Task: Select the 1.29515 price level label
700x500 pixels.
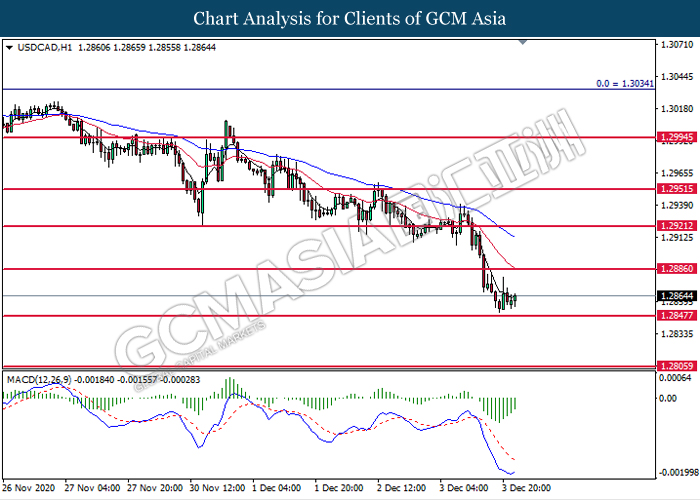Action: point(676,189)
